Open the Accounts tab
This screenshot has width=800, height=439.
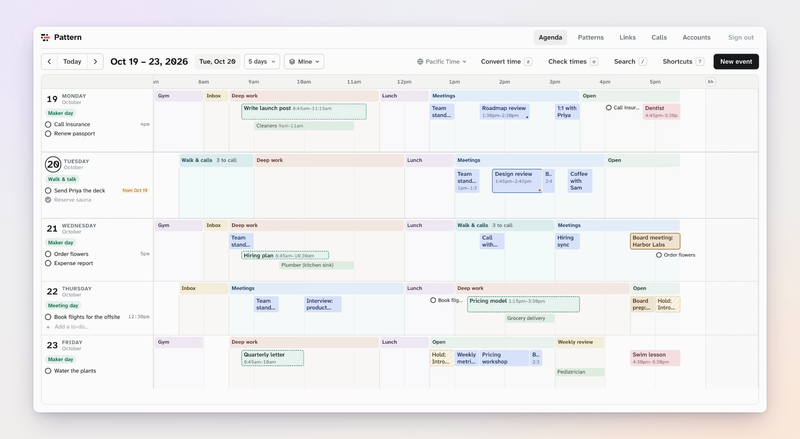696,37
